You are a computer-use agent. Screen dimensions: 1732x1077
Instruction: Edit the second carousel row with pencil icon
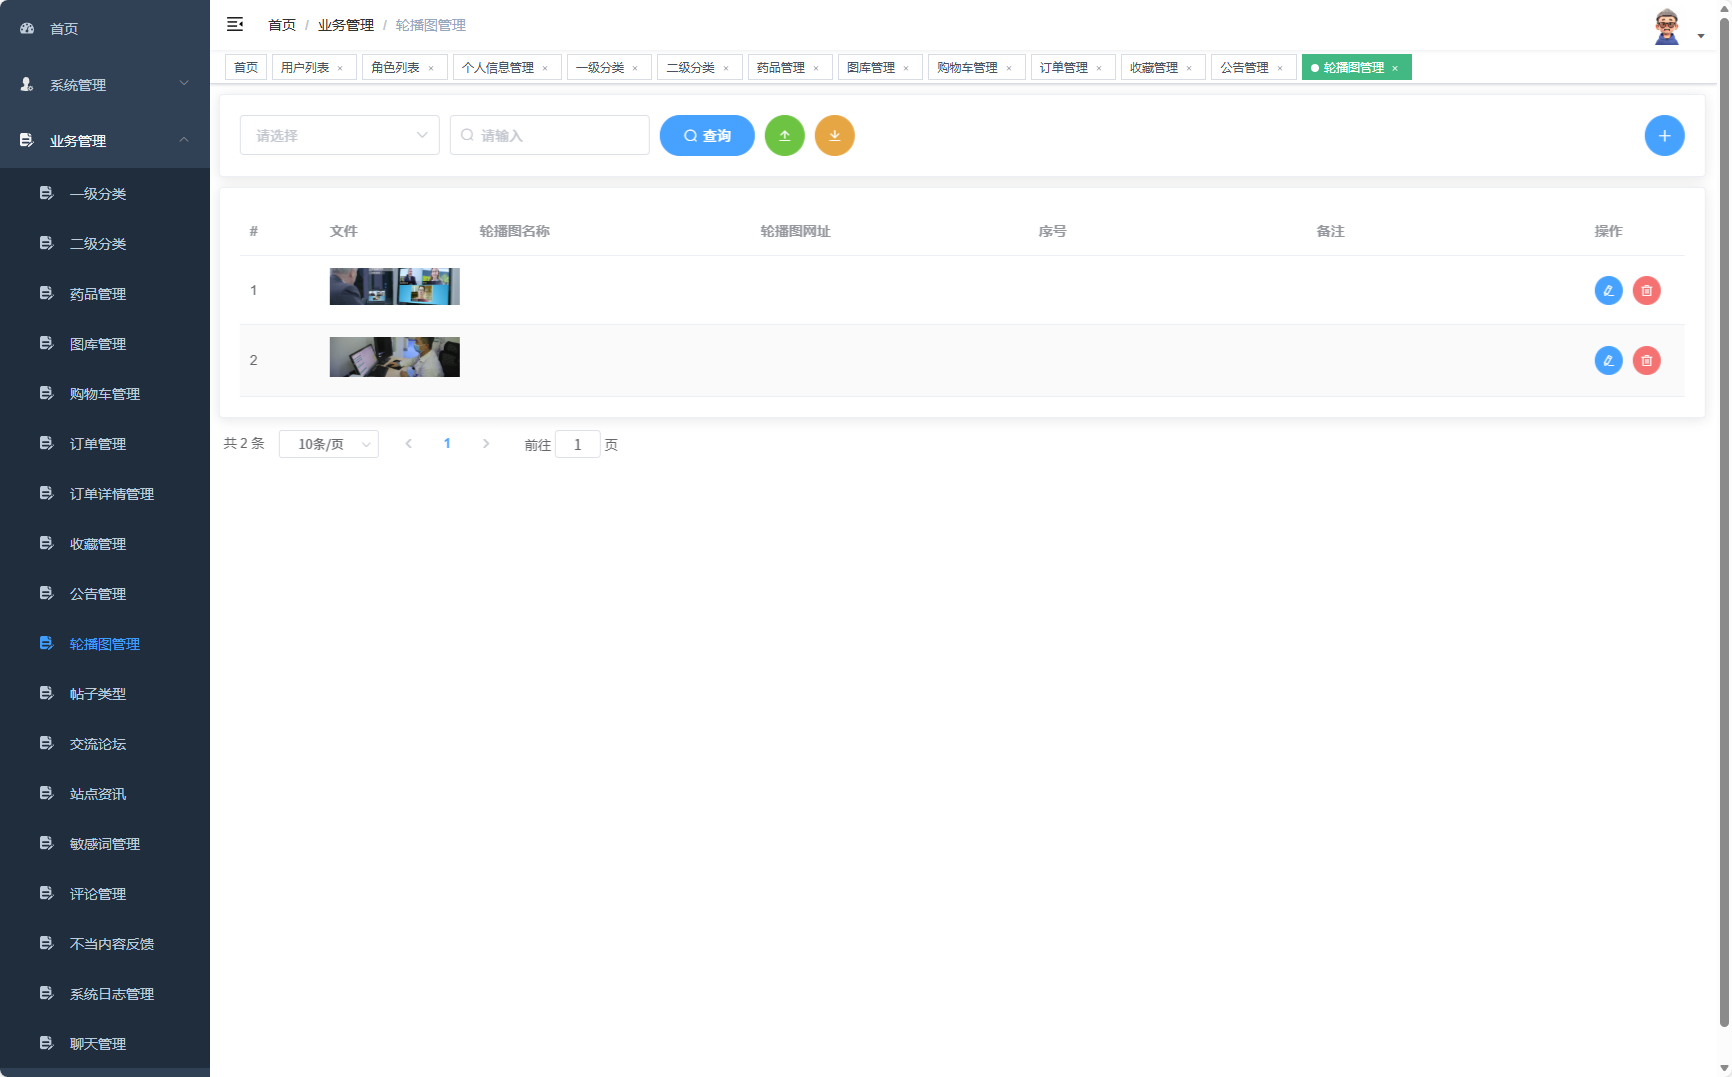click(1608, 360)
